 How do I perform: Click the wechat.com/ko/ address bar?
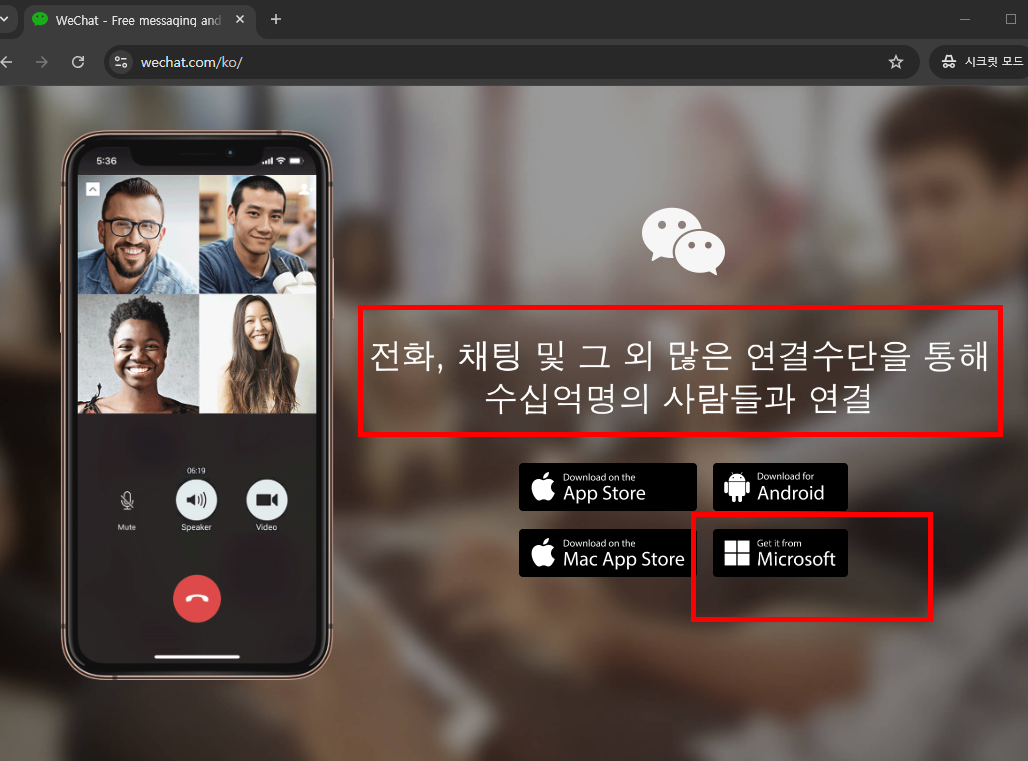(511, 62)
